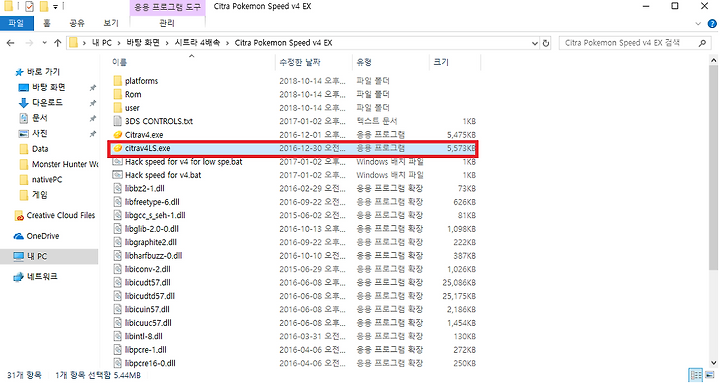The image size is (720, 384).
Task: Go back with the left arrow
Action: (x=11, y=43)
